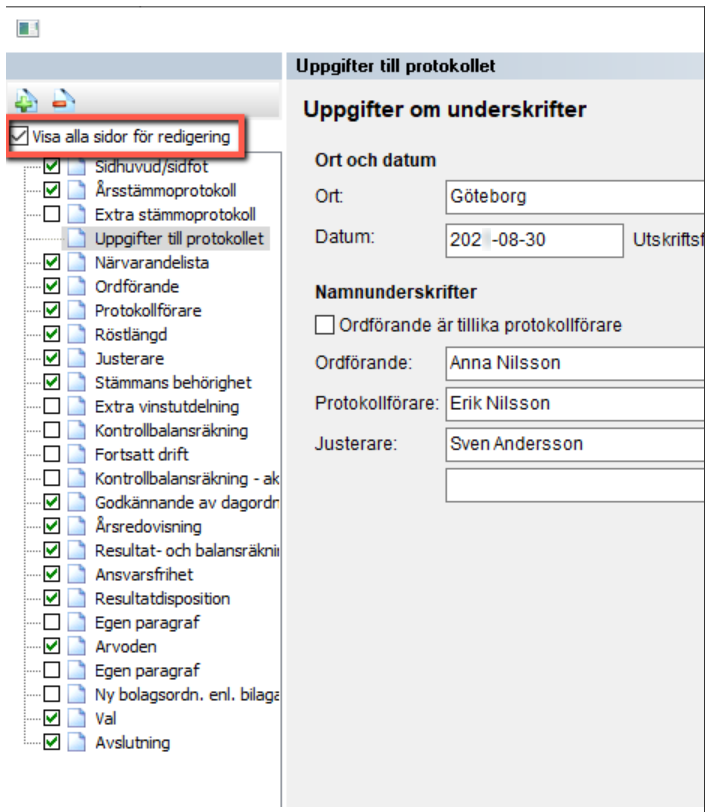Viewport: 711px width, 812px height.
Task: Select 'Kontrollbalansräkning - ak' tree item
Action: tap(187, 478)
